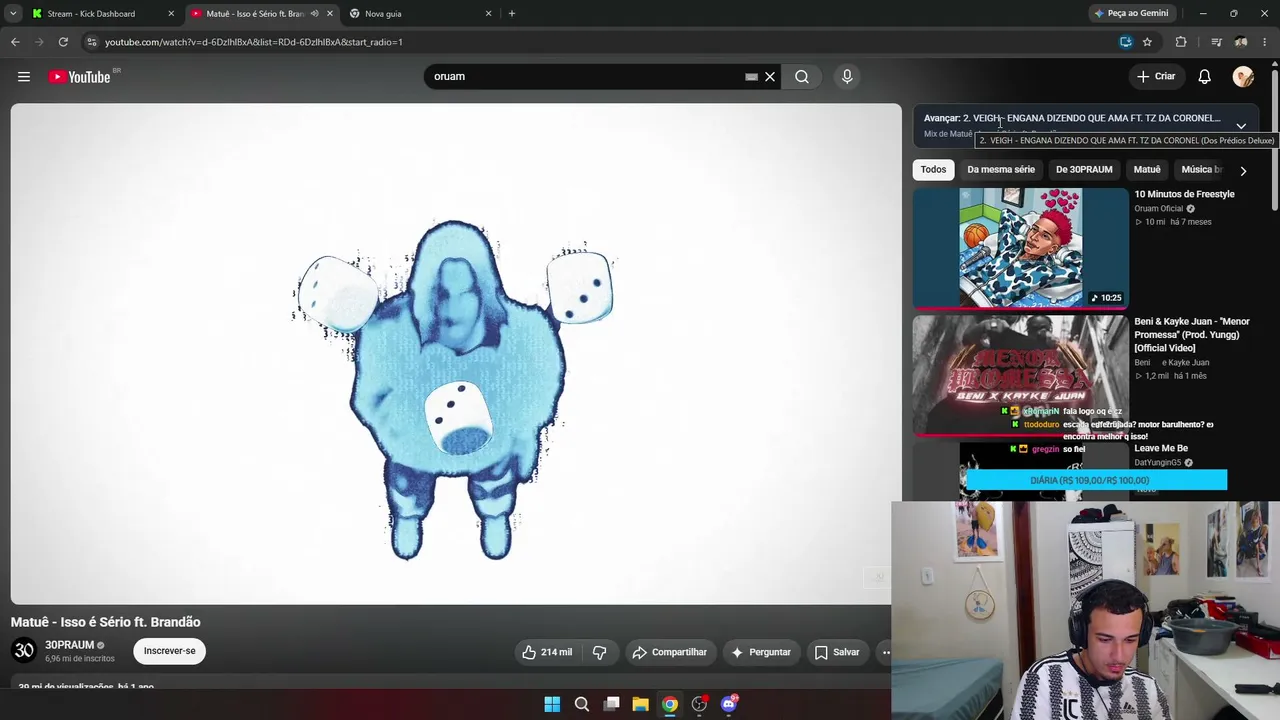
Task: Open the tab search dropdown arrow
Action: point(13,13)
